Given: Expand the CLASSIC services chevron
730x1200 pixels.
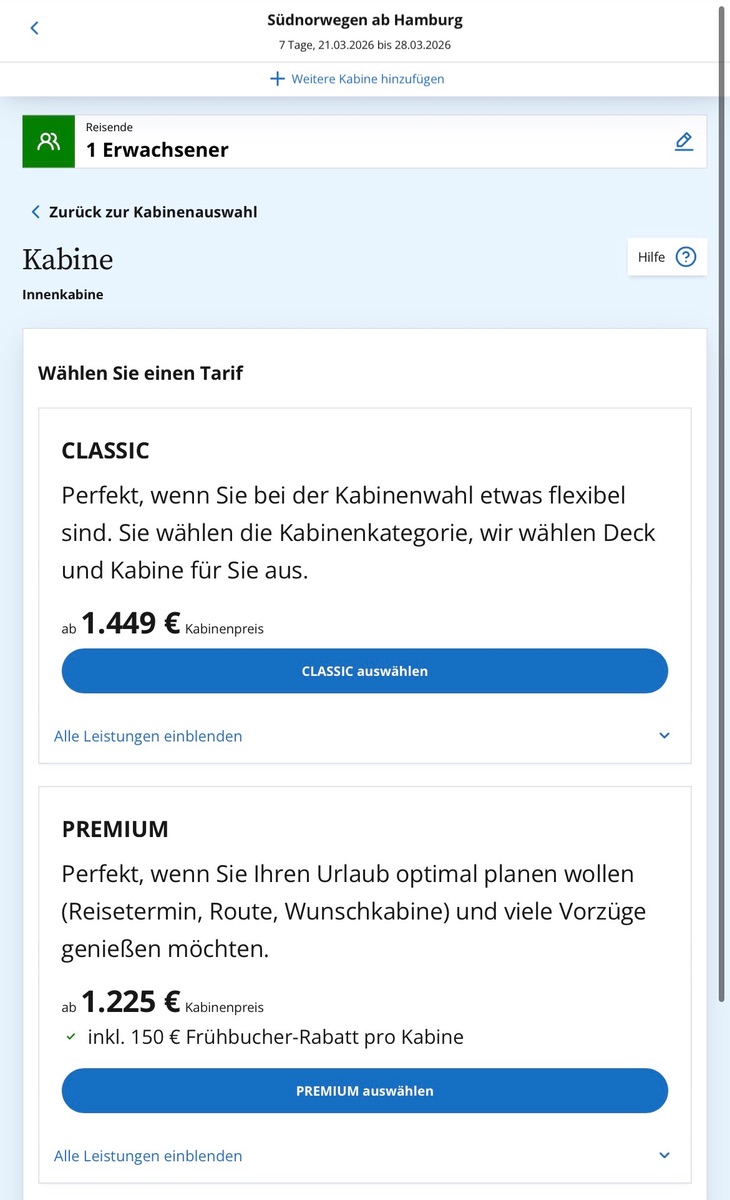Looking at the screenshot, I should click(x=665, y=736).
